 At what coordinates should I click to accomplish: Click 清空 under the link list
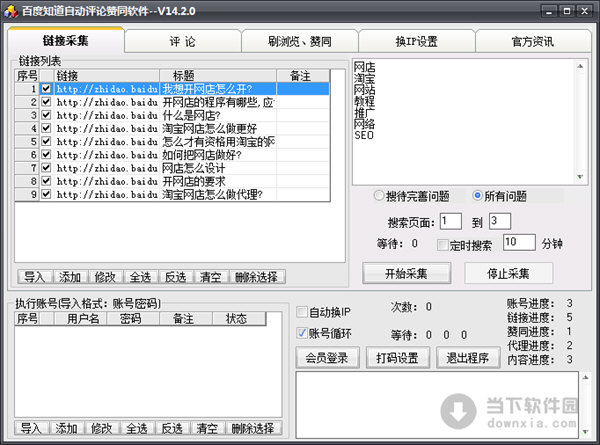pyautogui.click(x=211, y=277)
